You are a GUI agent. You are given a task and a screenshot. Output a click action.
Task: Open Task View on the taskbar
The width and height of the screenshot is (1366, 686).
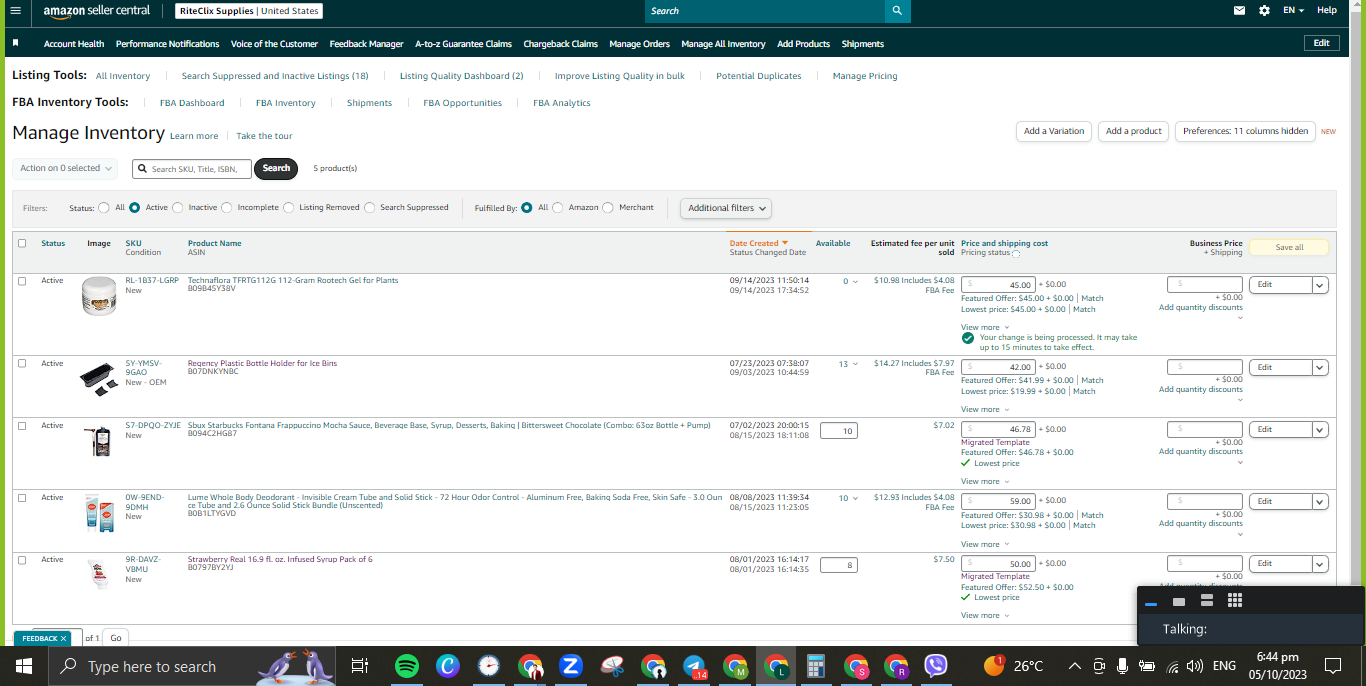click(x=361, y=666)
